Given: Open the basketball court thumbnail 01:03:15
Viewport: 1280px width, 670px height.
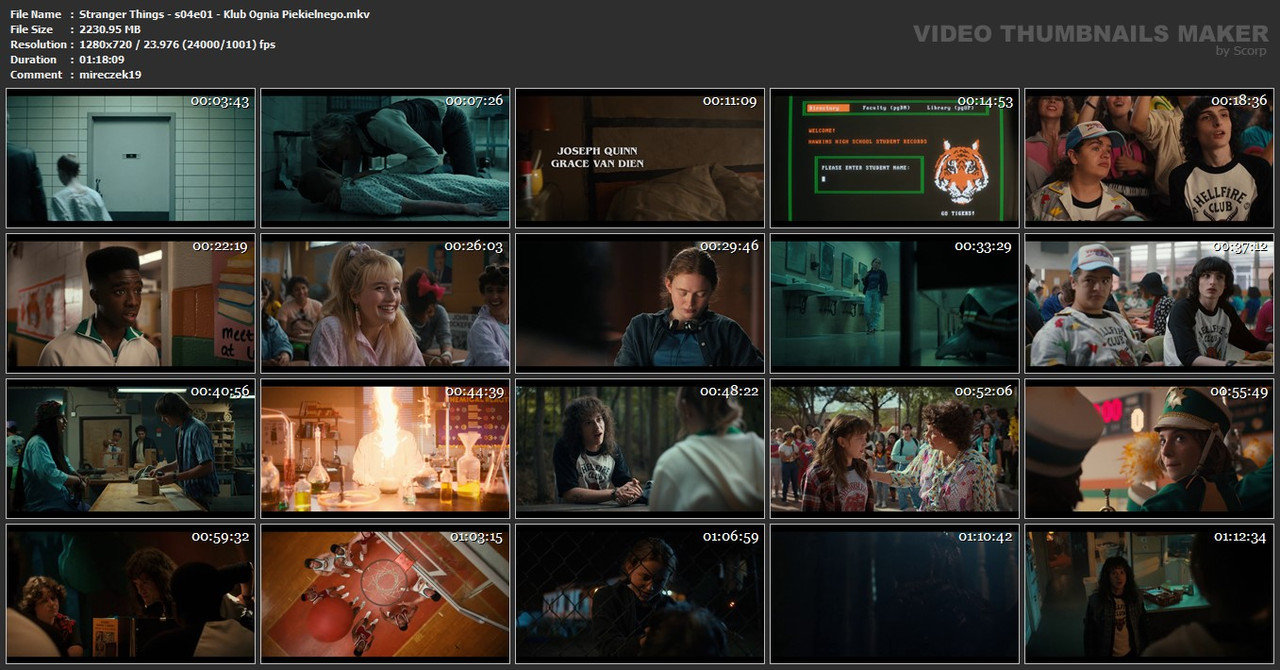Looking at the screenshot, I should coord(385,594).
